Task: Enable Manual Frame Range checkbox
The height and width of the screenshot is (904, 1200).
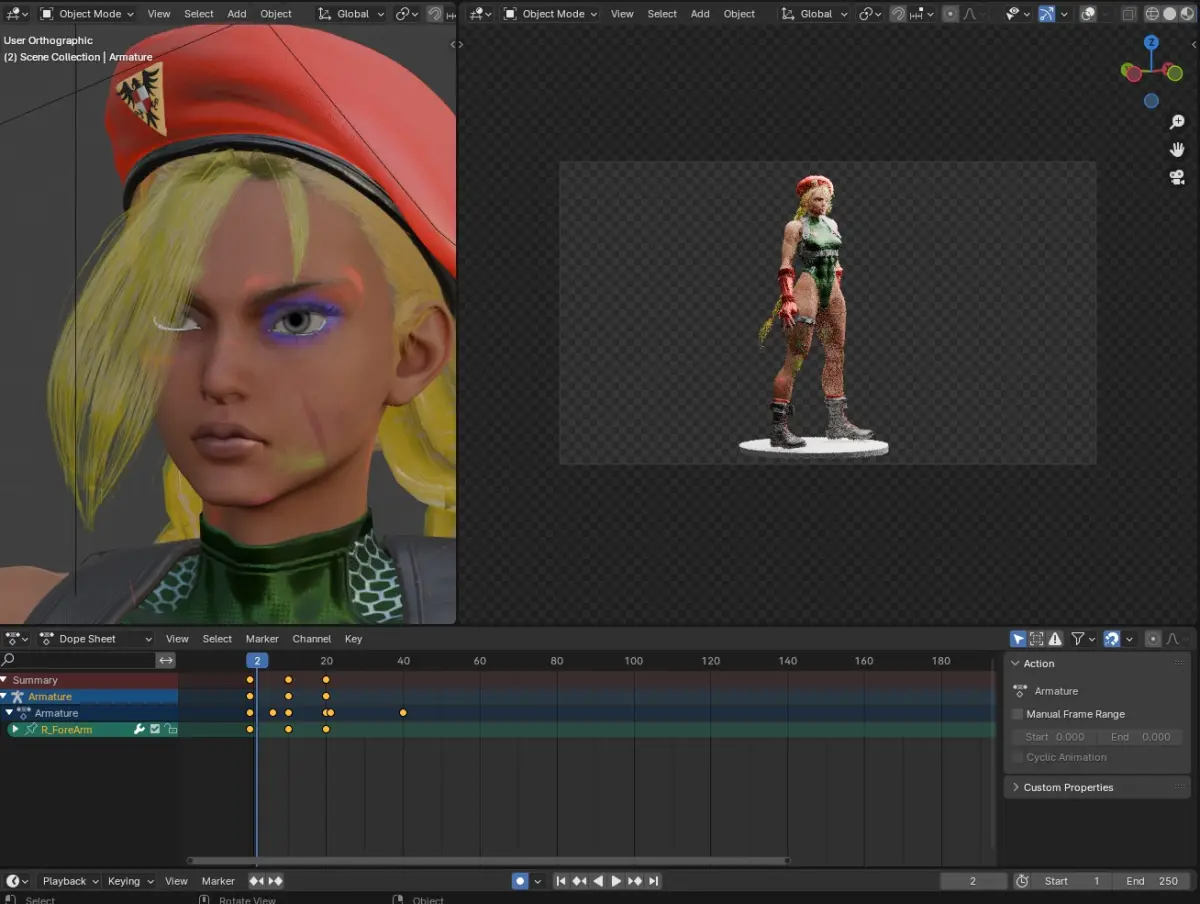Action: pos(1018,714)
